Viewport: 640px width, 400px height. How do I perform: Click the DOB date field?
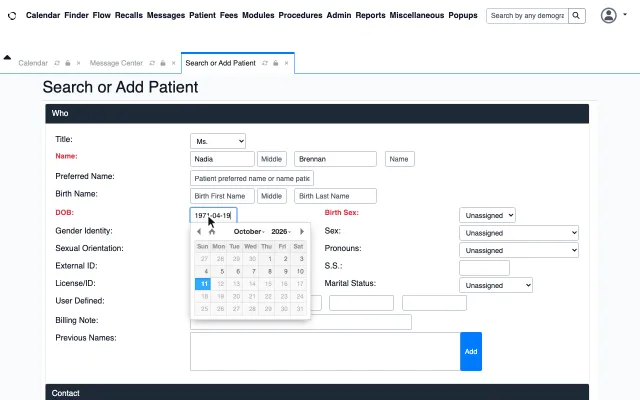[x=213, y=215]
